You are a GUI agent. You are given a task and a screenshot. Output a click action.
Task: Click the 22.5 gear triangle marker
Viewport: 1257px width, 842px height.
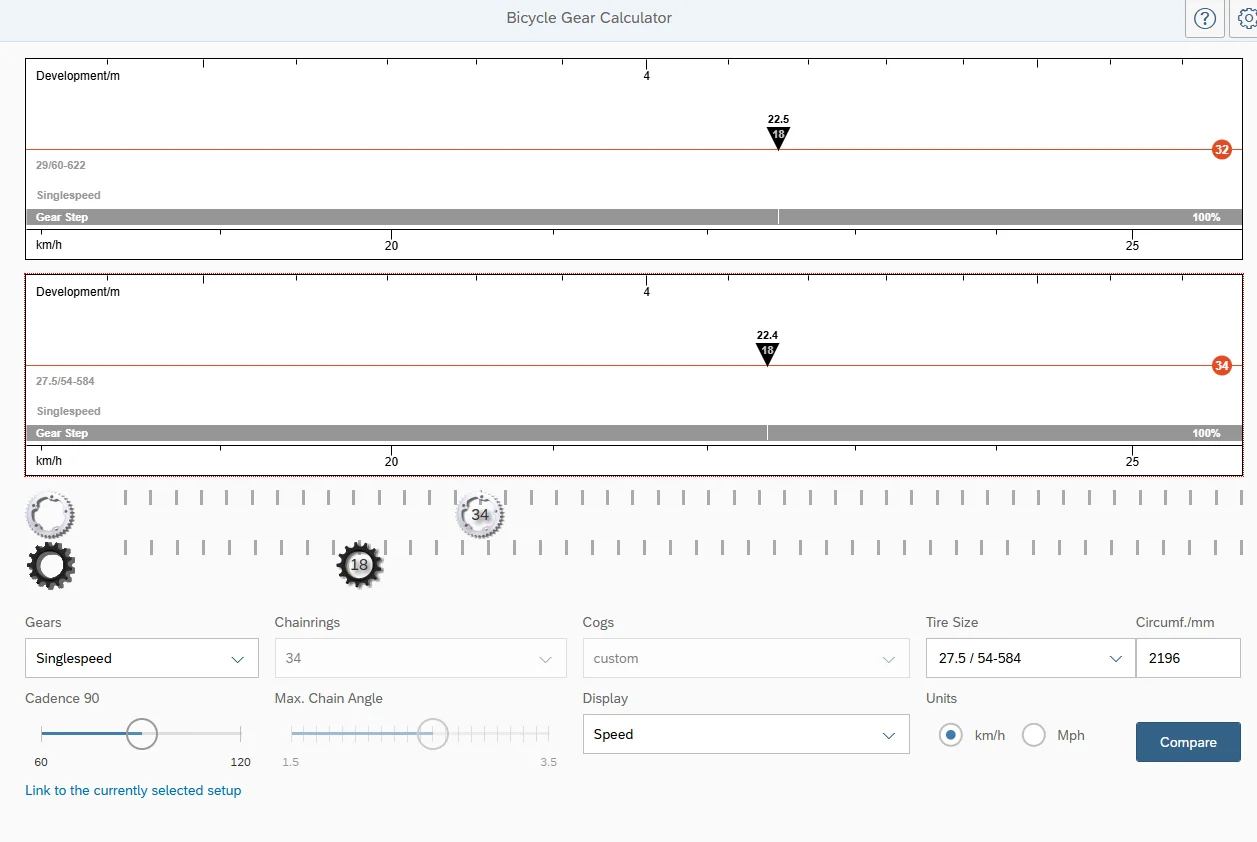[x=778, y=136]
